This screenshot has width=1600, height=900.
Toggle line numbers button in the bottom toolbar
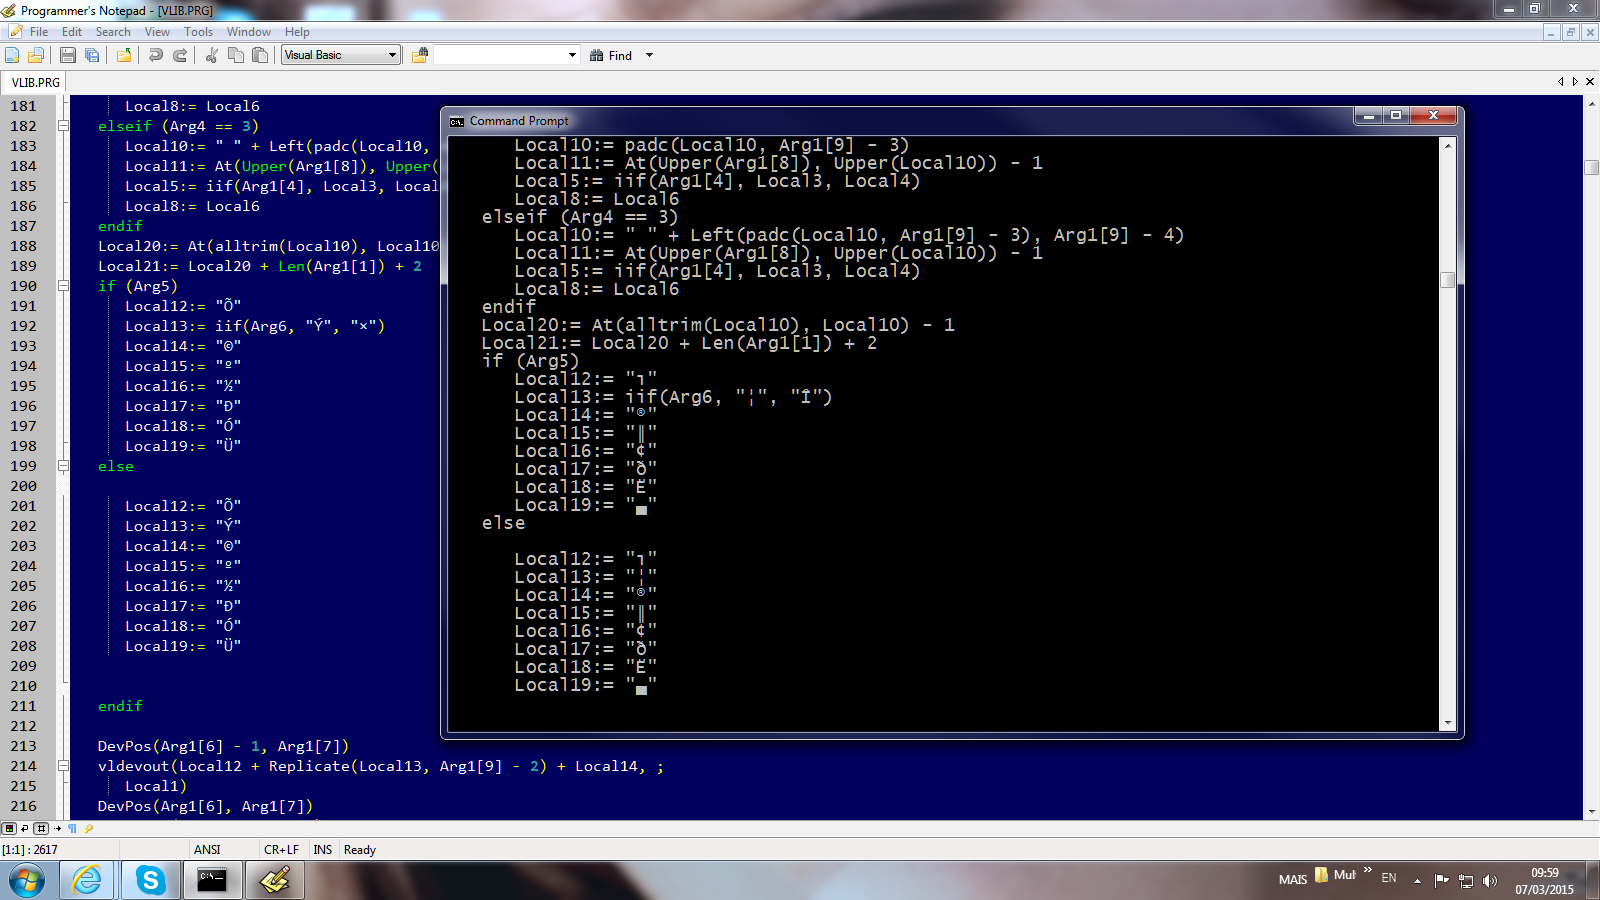tap(41, 828)
